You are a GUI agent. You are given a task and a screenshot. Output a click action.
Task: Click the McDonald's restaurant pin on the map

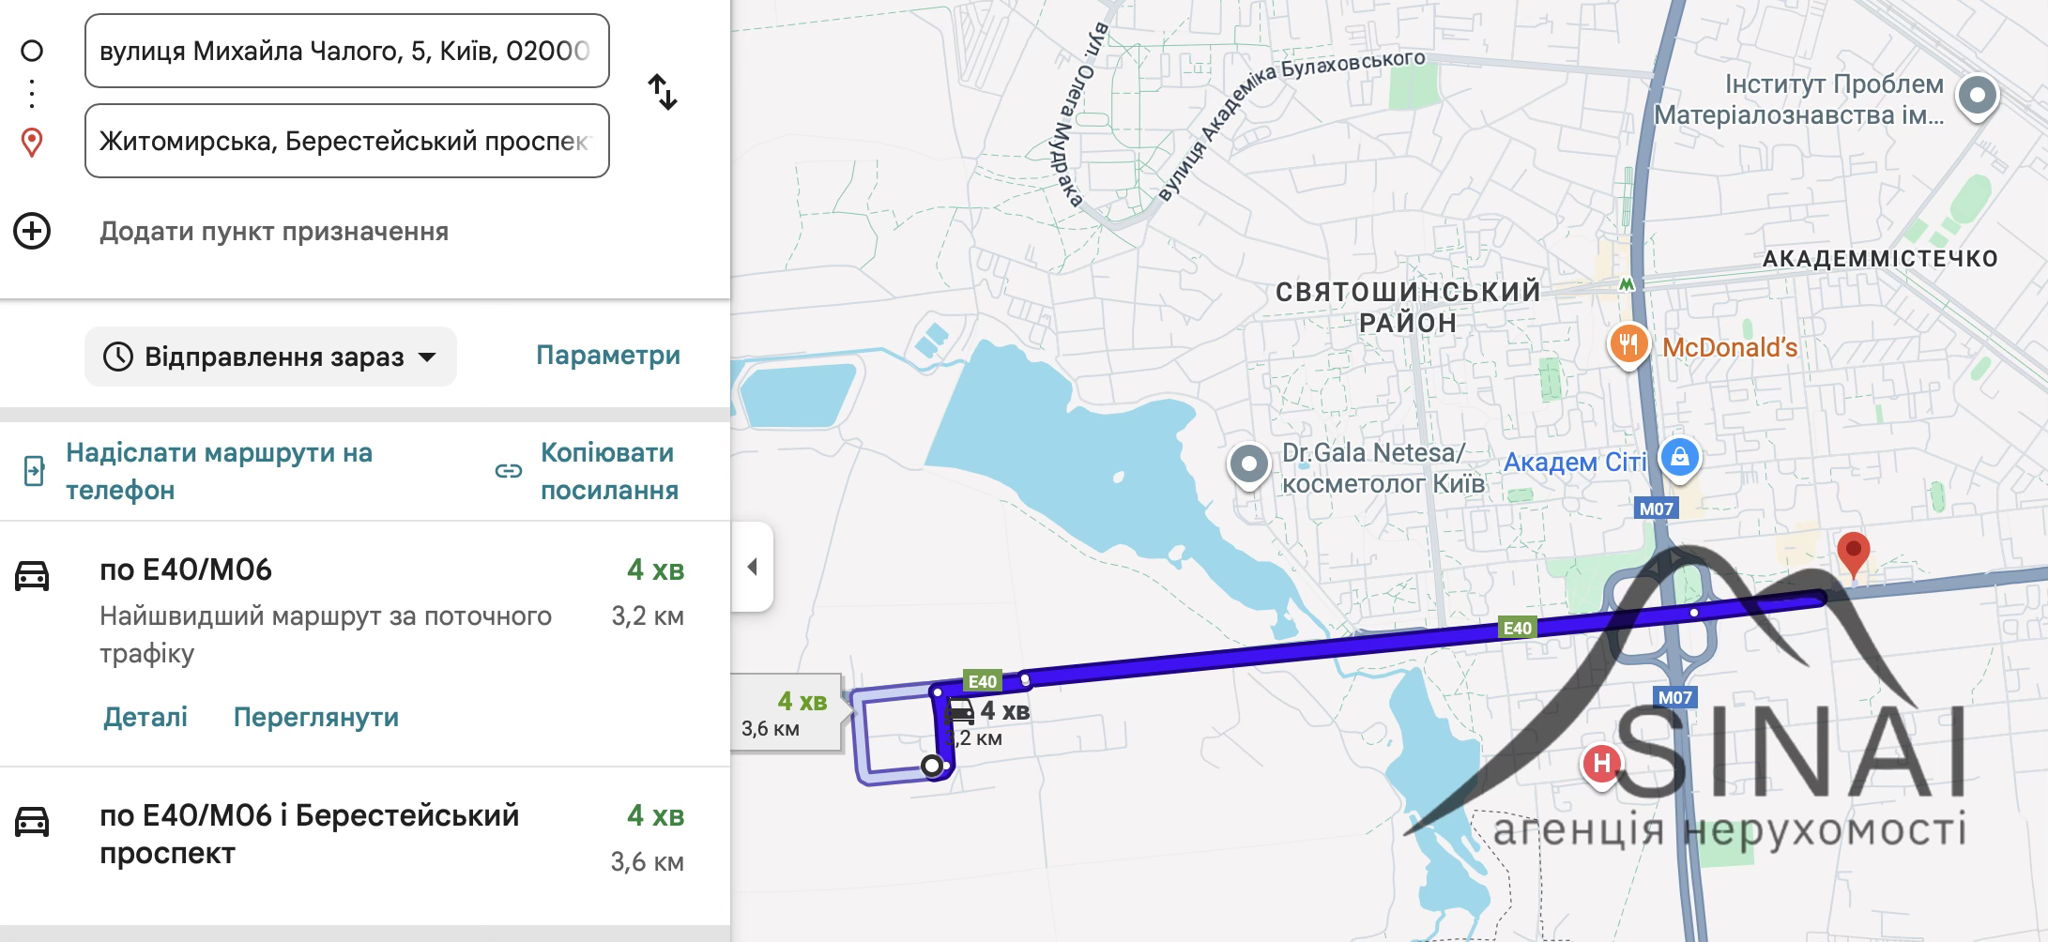tap(1628, 346)
